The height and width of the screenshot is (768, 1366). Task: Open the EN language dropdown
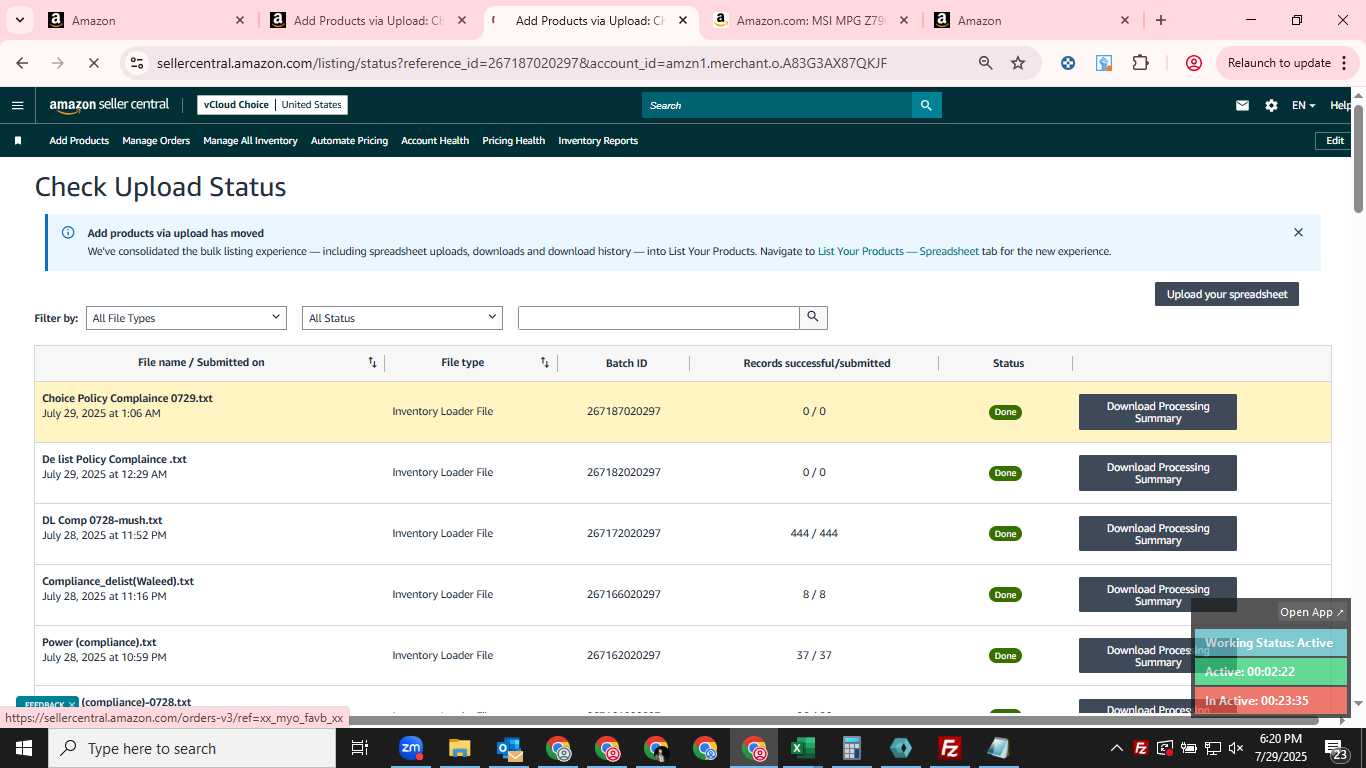(1303, 105)
